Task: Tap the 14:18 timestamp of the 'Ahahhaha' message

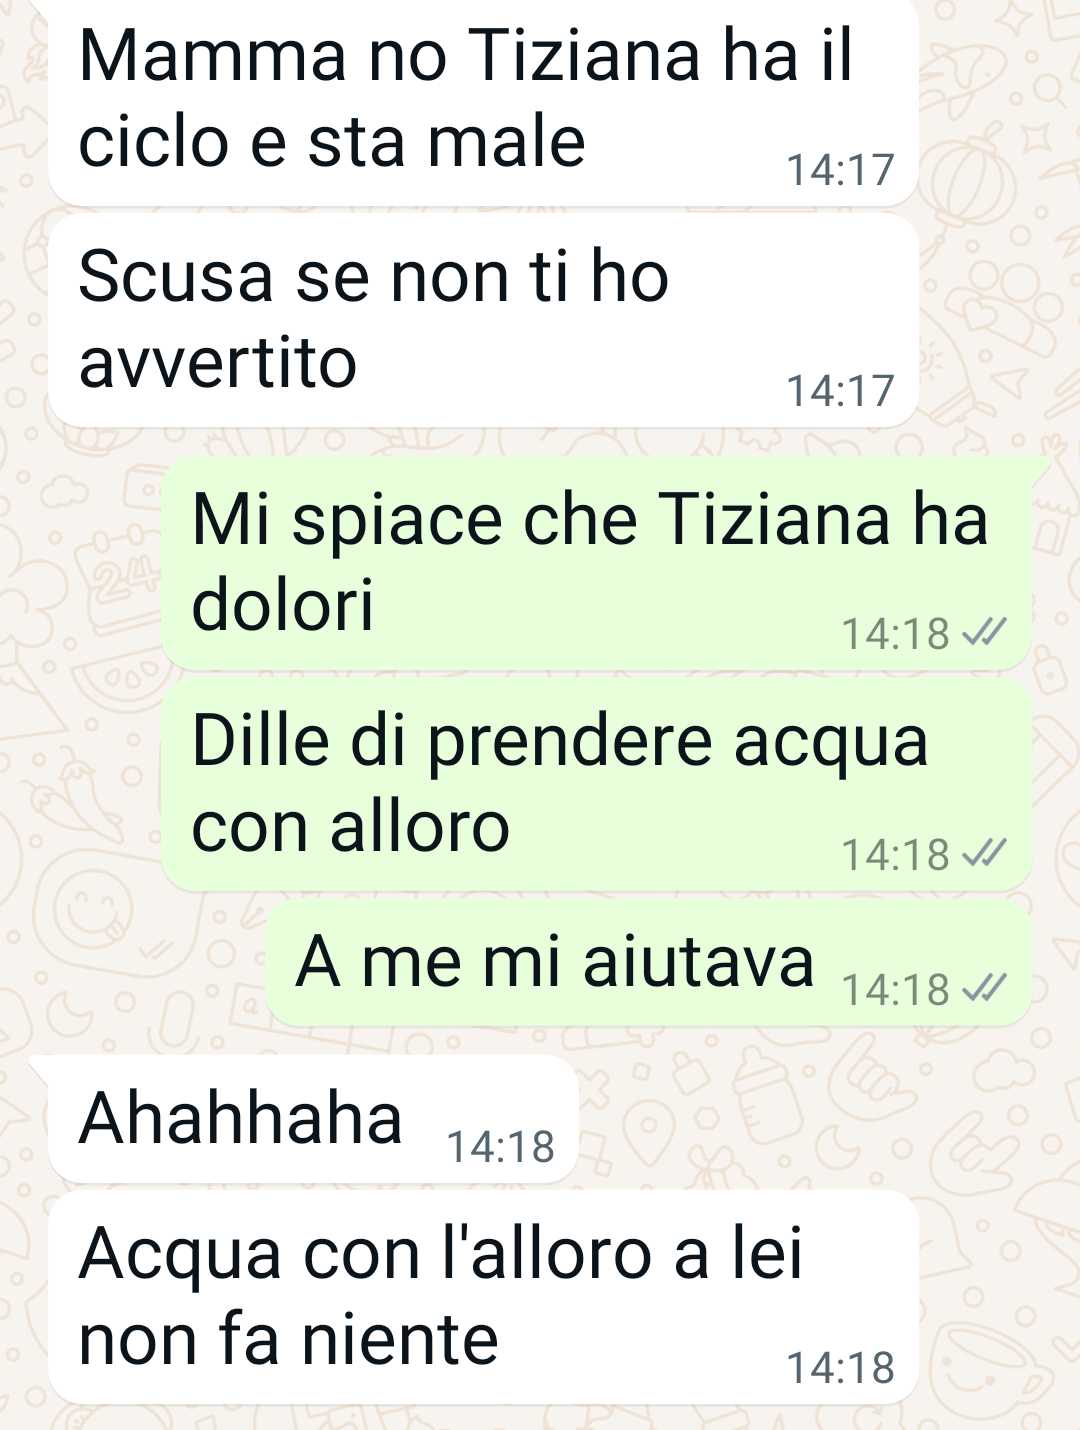Action: click(500, 1147)
